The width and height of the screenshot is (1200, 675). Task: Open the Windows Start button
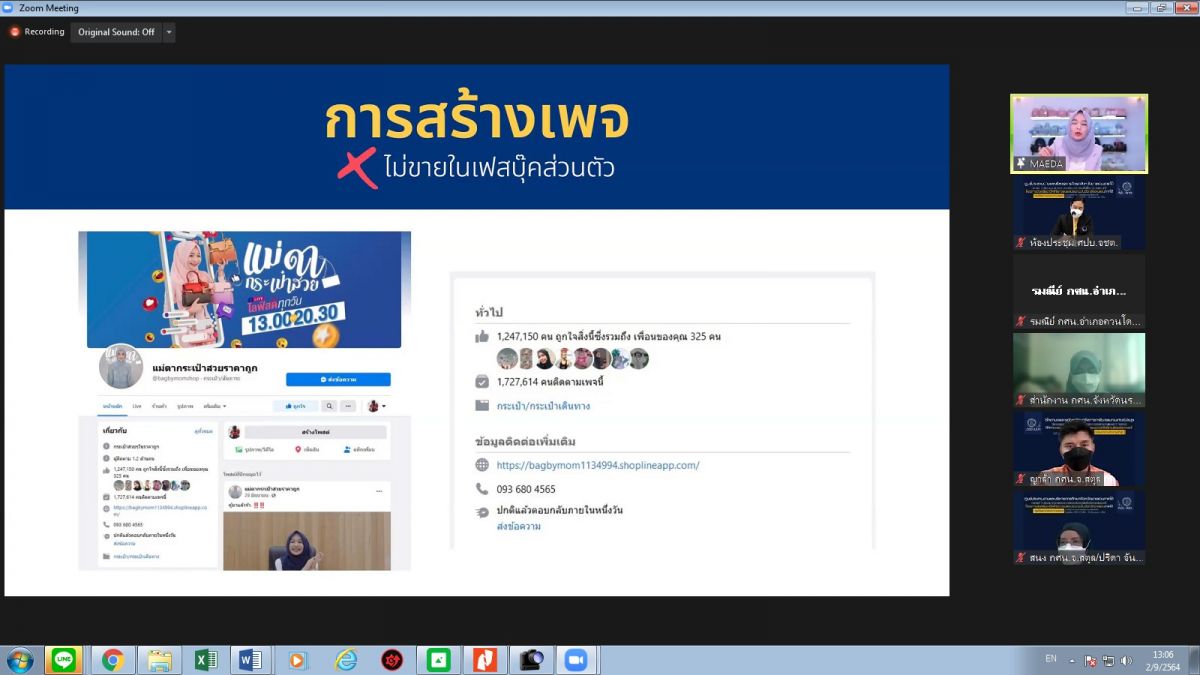[20, 660]
